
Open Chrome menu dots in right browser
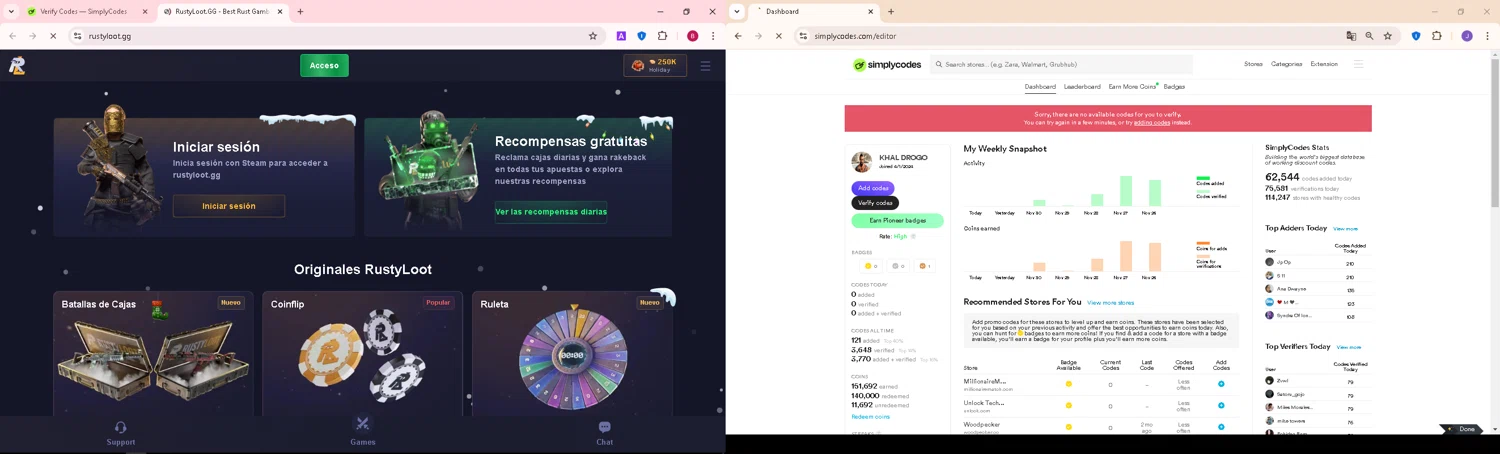[1488, 36]
